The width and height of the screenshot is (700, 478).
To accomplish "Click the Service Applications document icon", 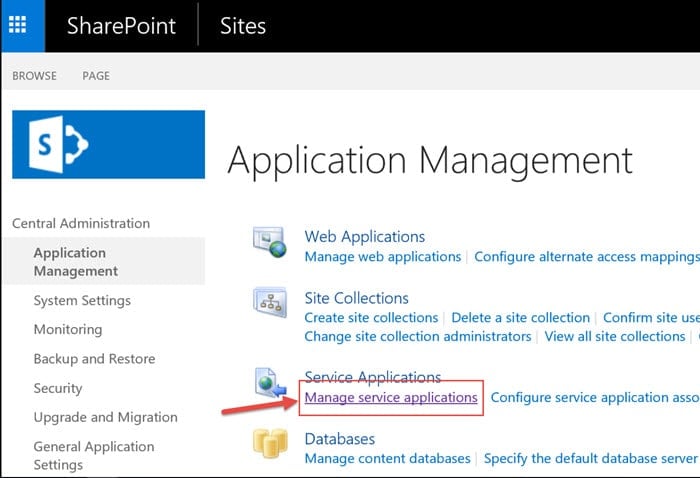I will [x=270, y=383].
